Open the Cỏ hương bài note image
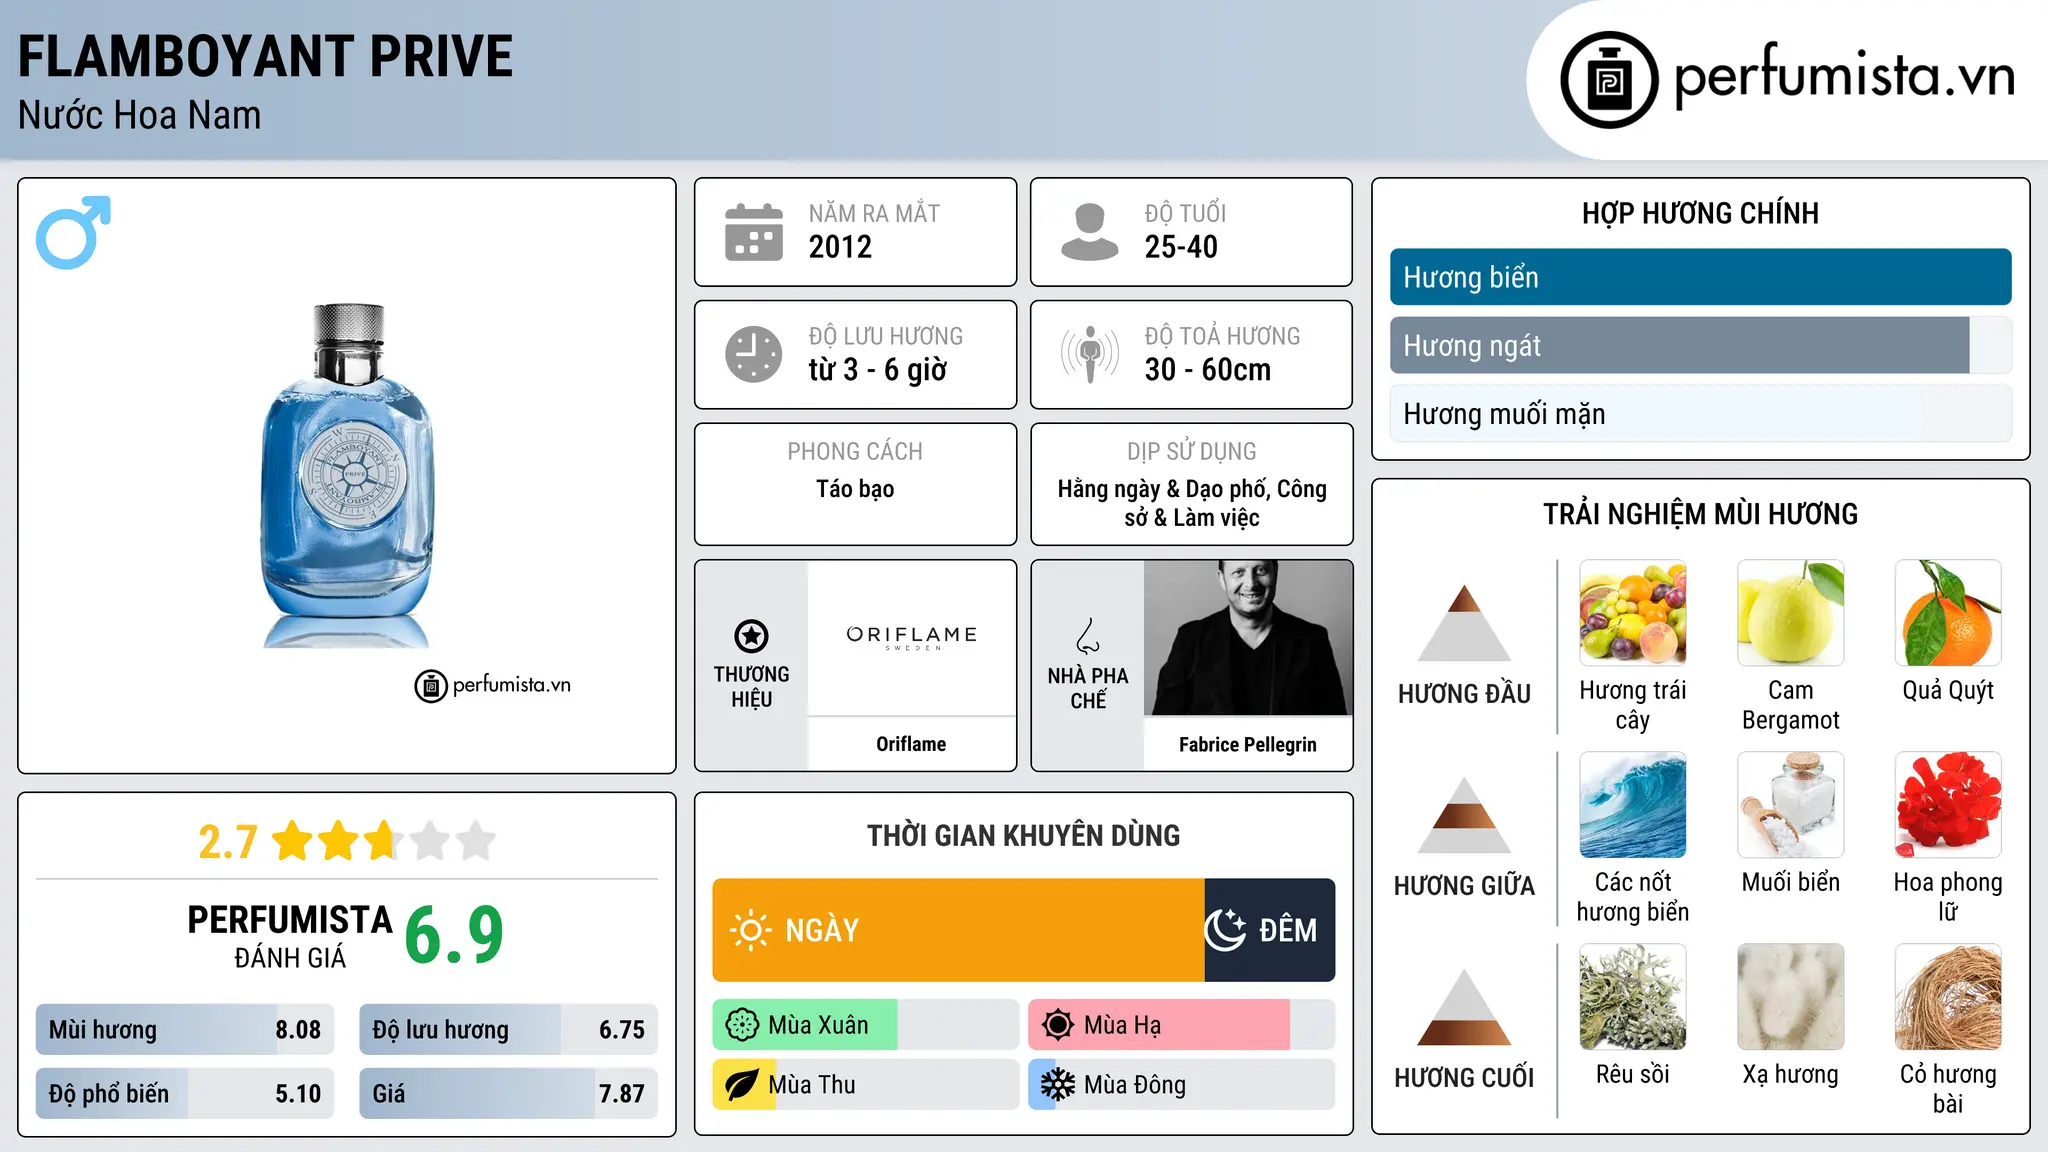 [1948, 996]
